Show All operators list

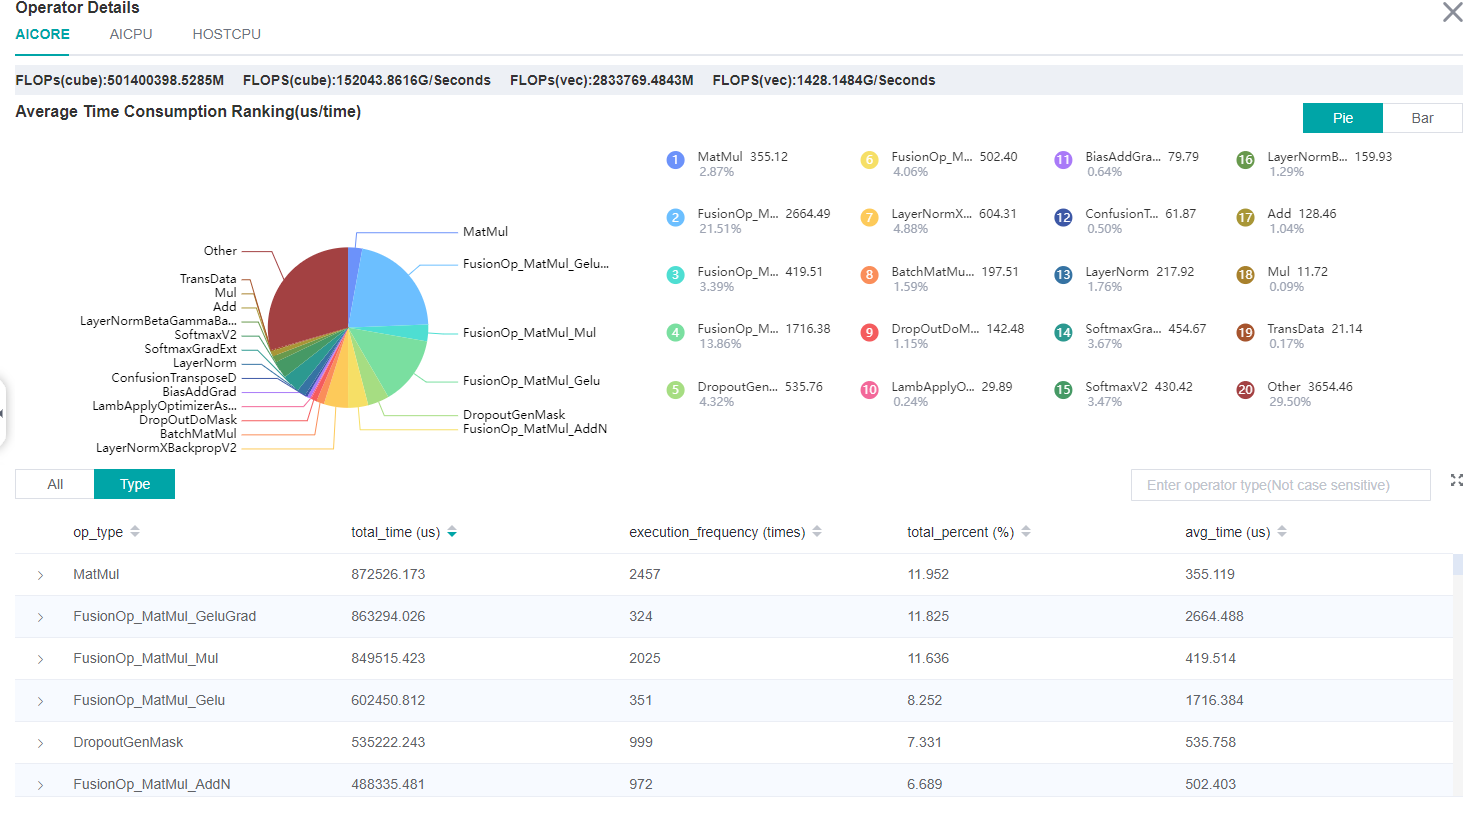click(x=55, y=484)
